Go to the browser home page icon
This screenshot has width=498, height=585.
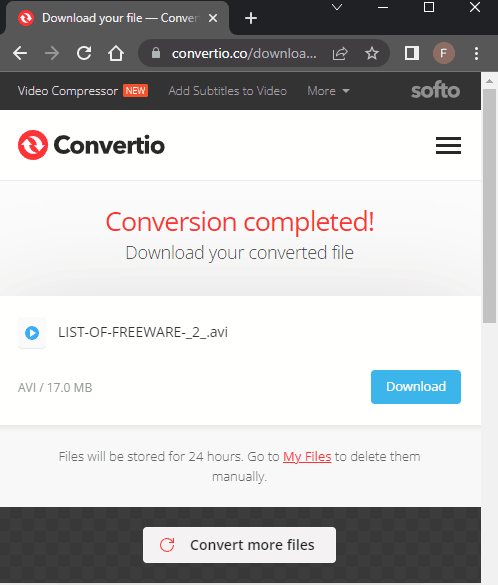pos(116,53)
